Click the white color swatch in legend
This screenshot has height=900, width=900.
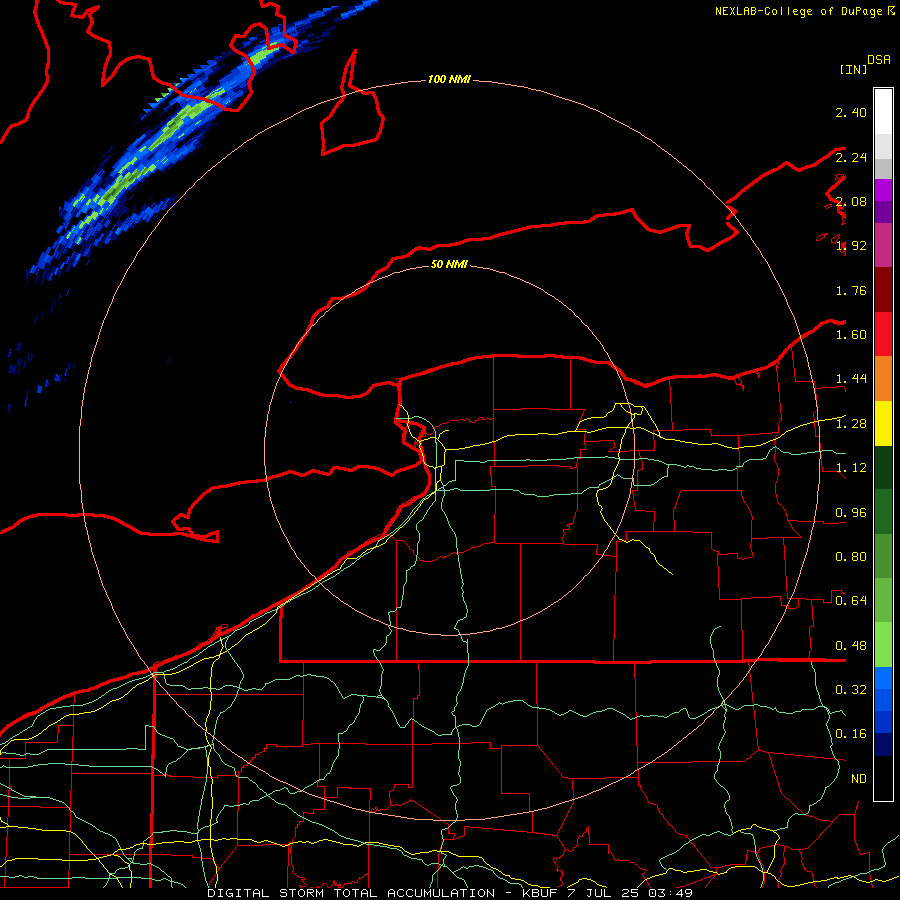tap(883, 111)
